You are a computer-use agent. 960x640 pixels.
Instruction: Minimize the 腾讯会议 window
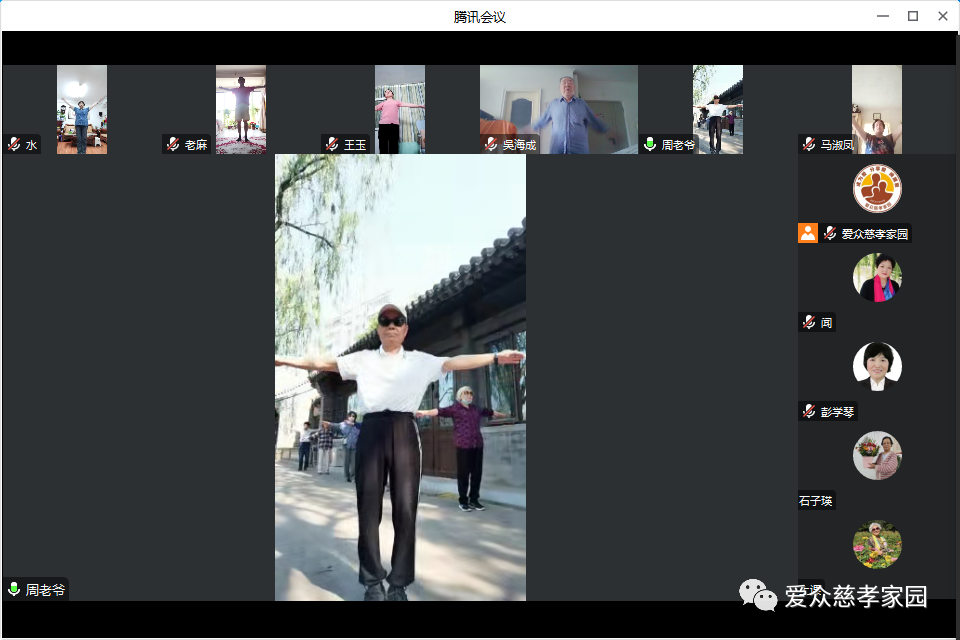pos(882,16)
